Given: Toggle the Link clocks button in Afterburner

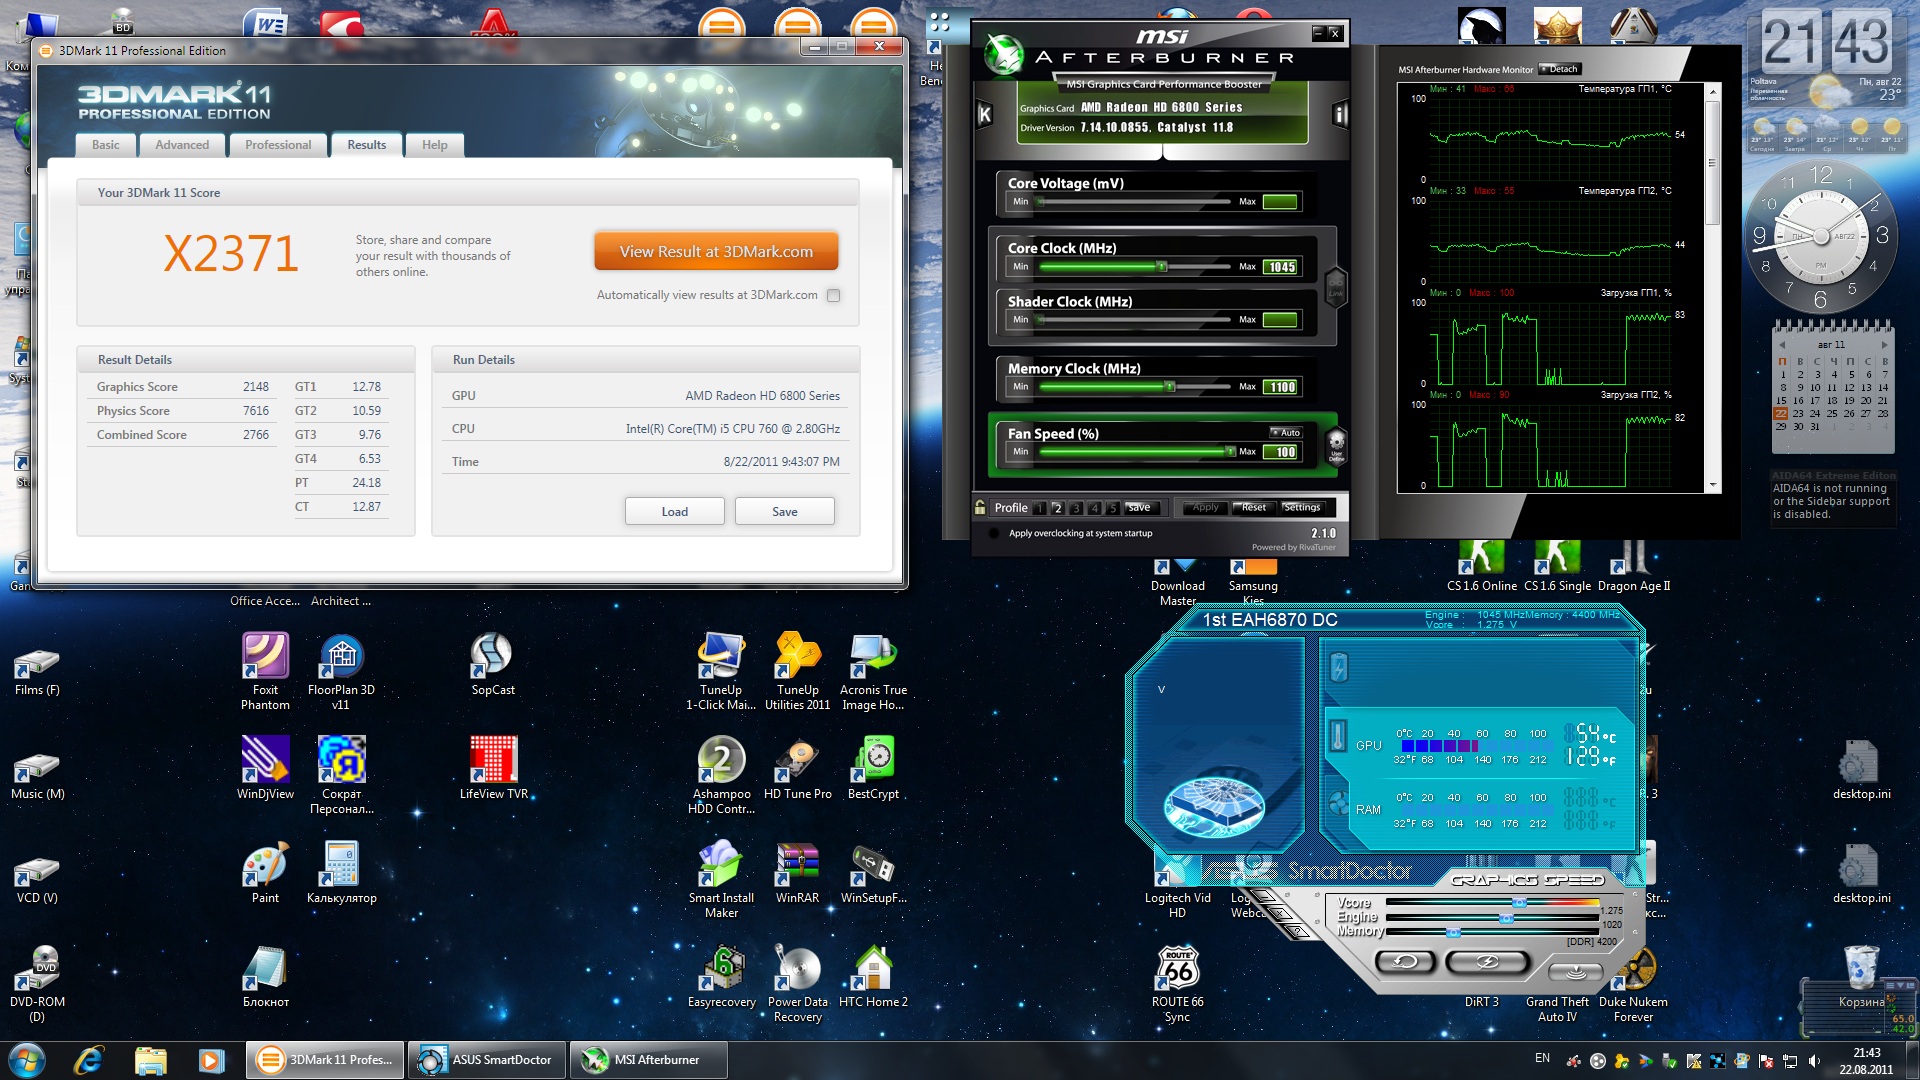Looking at the screenshot, I should (x=1335, y=287).
